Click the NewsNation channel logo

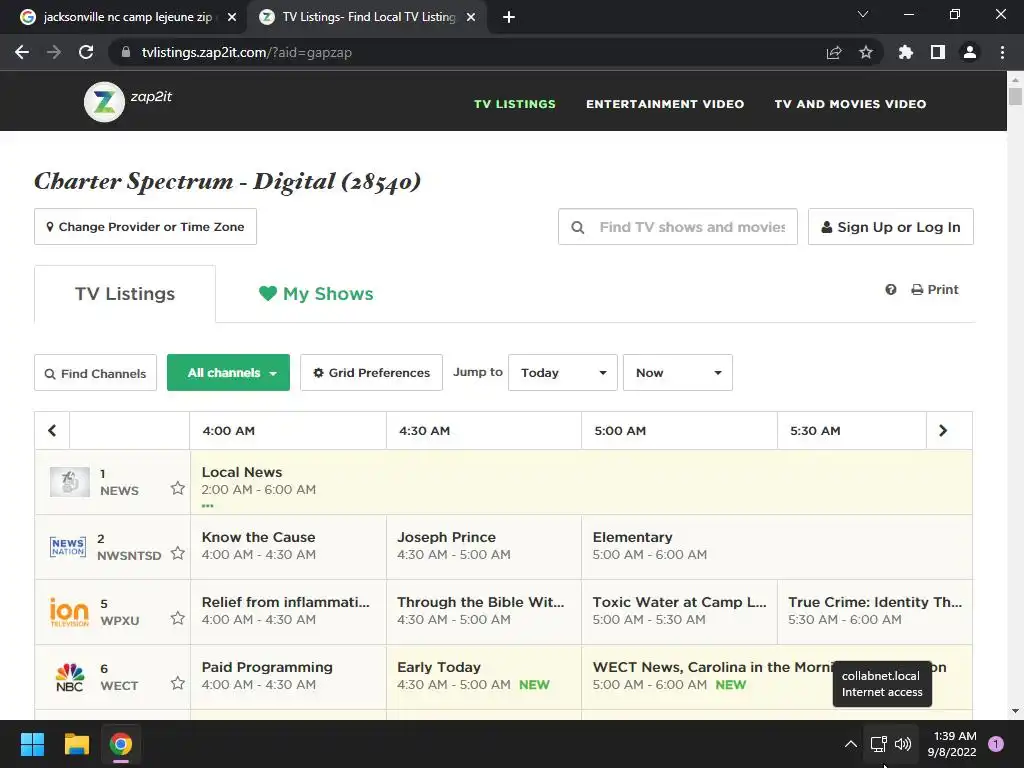click(x=68, y=547)
